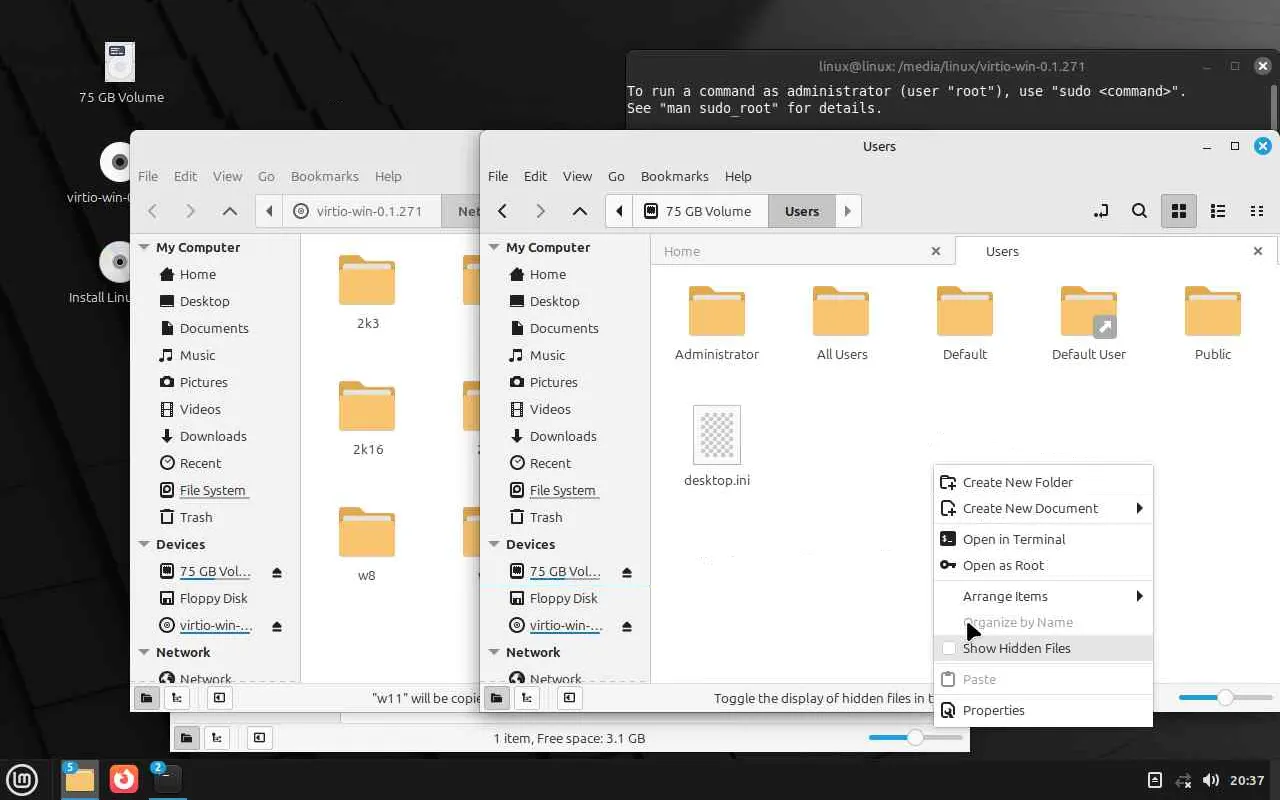Image resolution: width=1280 pixels, height=800 pixels.
Task: Eject virtio-win disc in Users sidebar
Action: click(x=627, y=626)
